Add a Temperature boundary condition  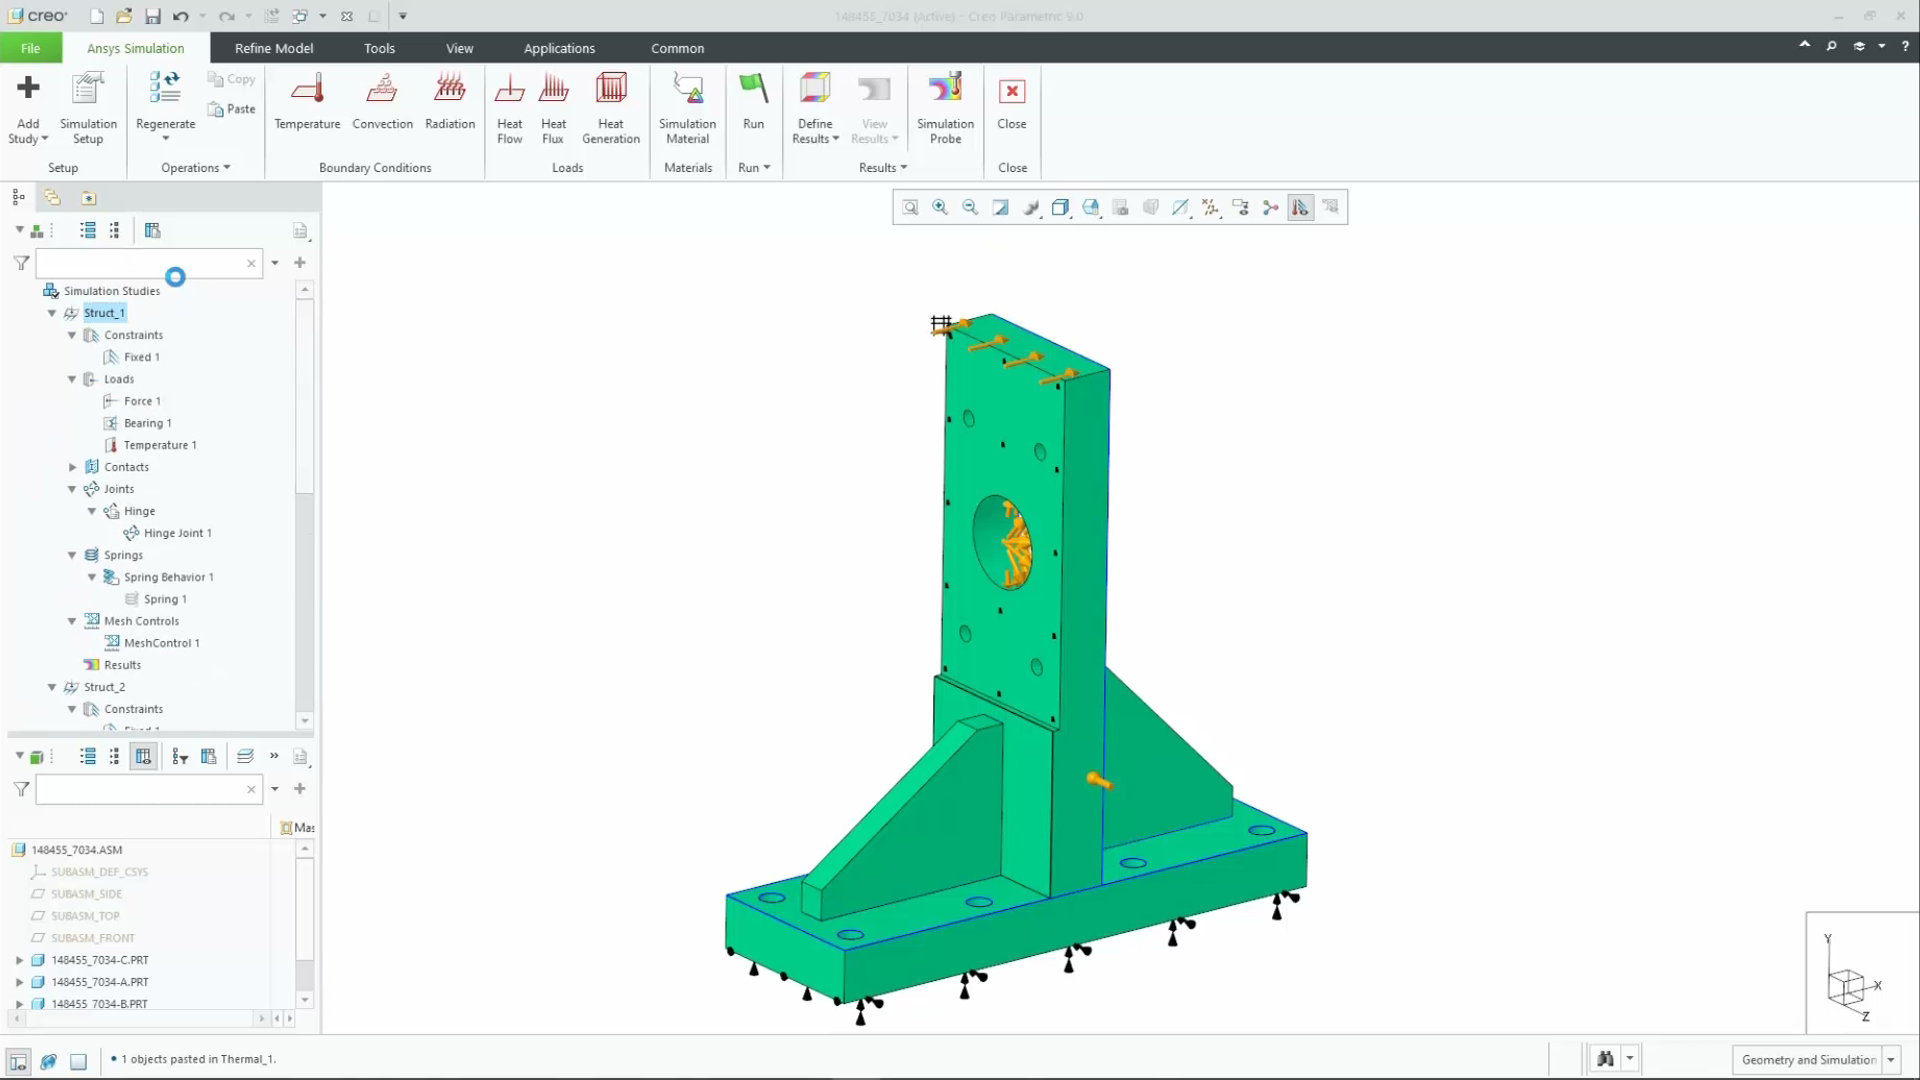coord(307,100)
